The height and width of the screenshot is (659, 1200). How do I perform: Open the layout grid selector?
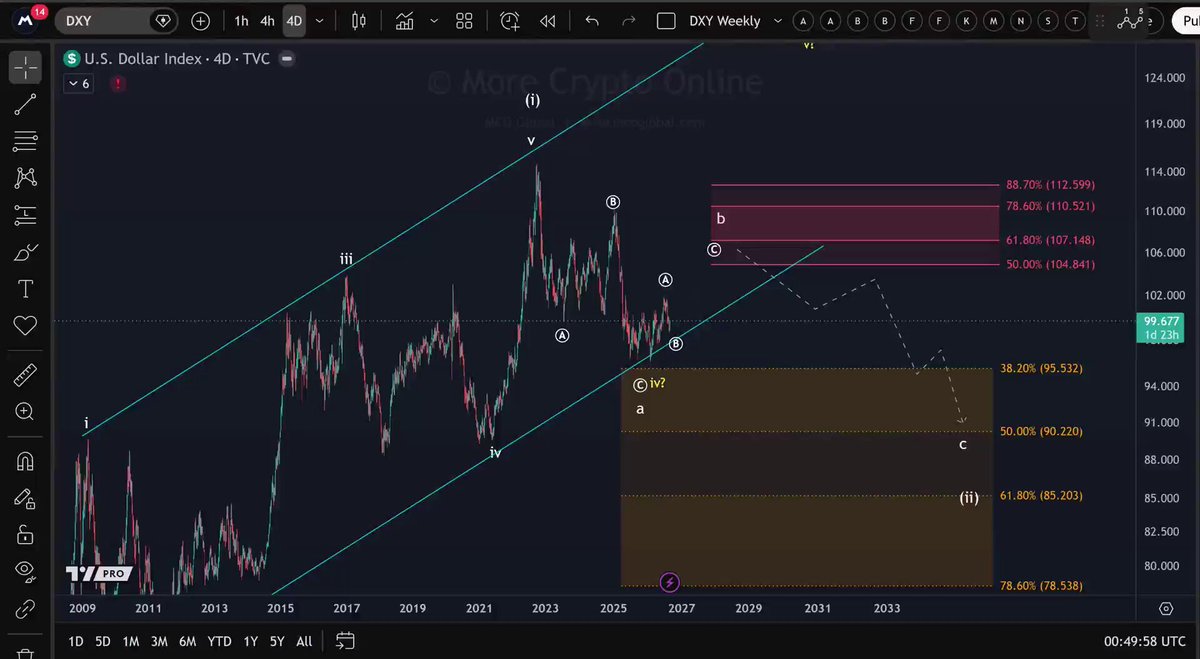[464, 20]
